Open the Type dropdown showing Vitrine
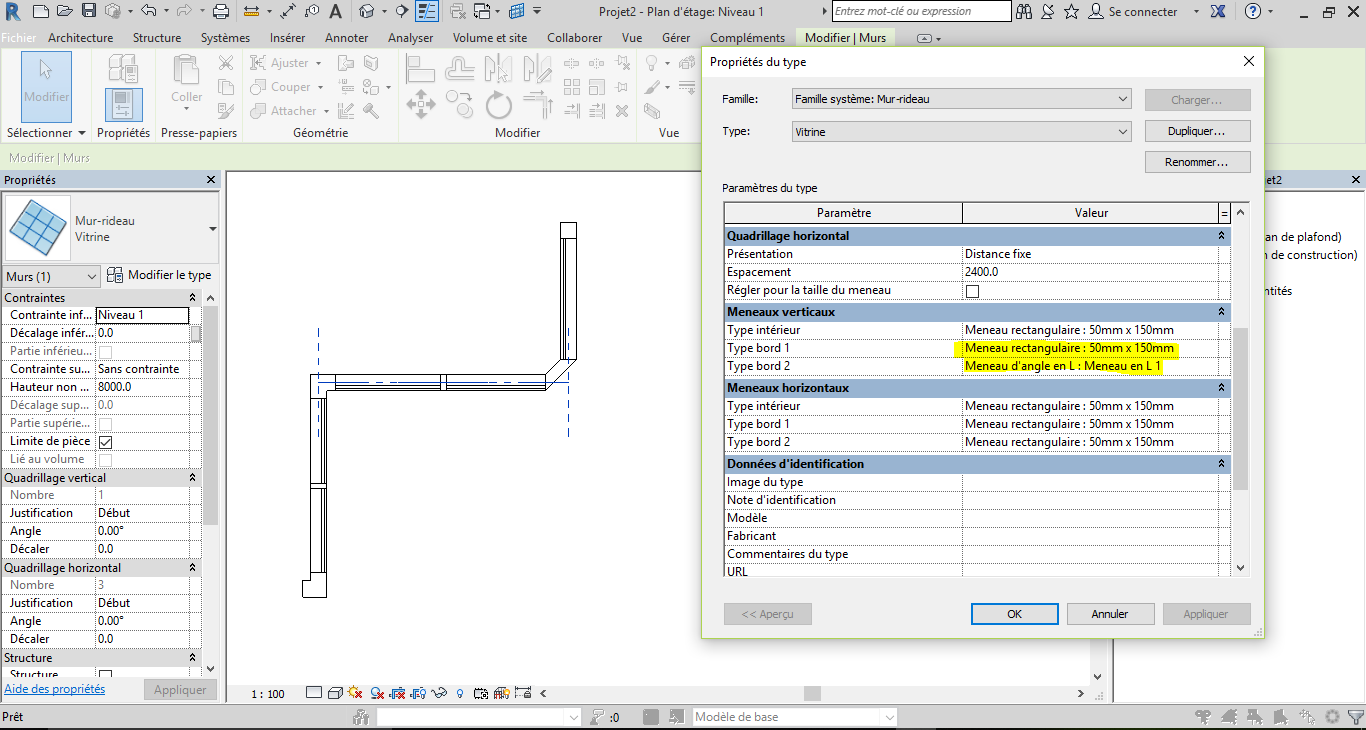 (x=961, y=132)
